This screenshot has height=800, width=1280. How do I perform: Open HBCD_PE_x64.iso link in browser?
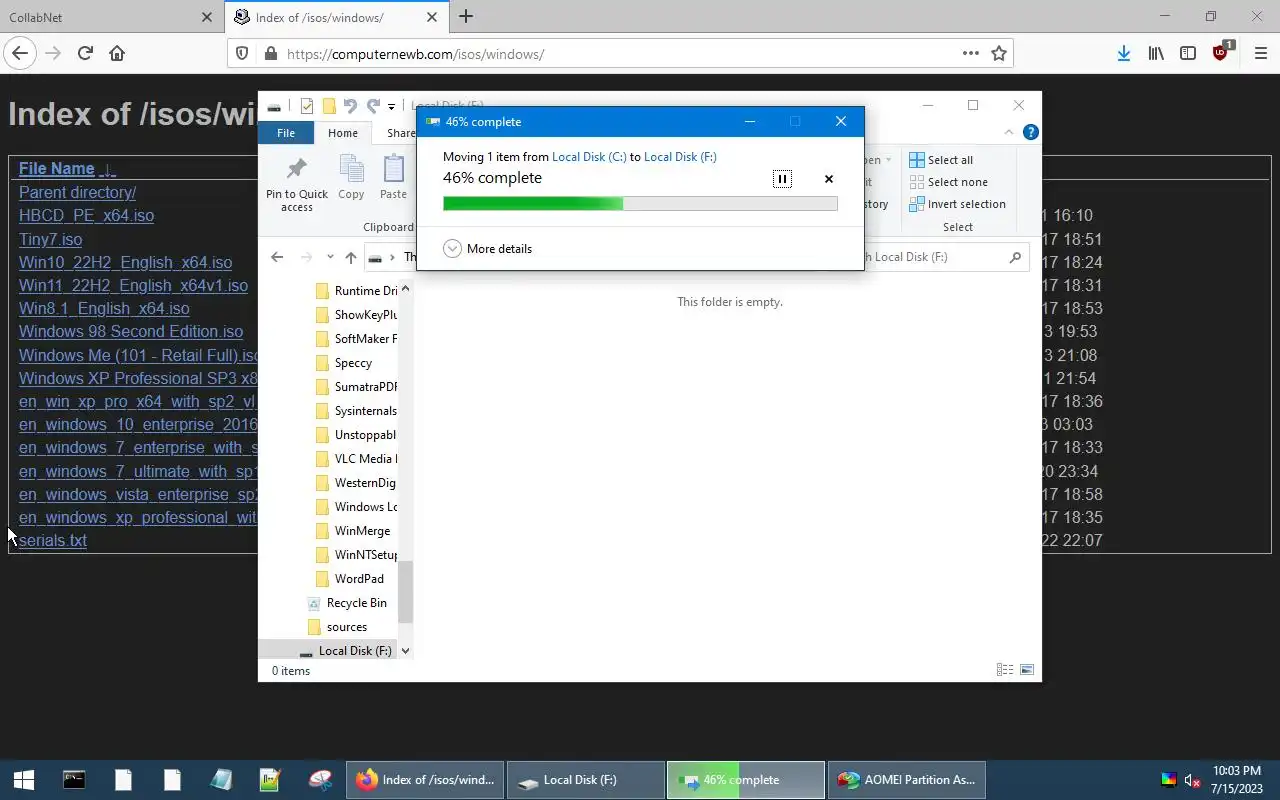point(86,216)
